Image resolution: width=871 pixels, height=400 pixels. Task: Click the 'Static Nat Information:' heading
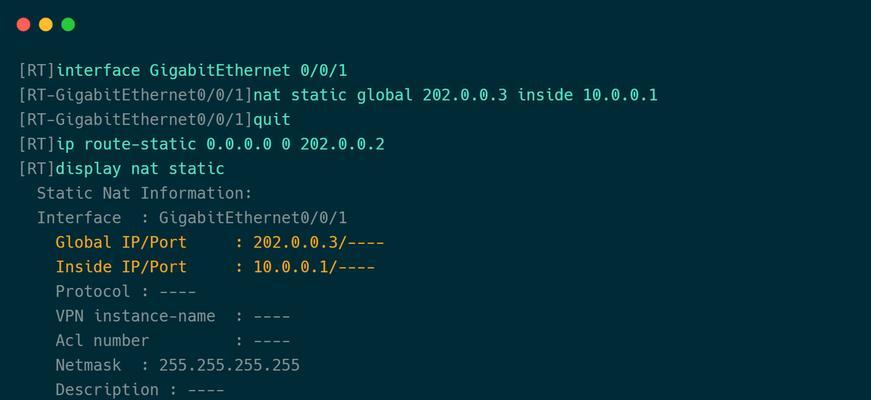(x=144, y=193)
